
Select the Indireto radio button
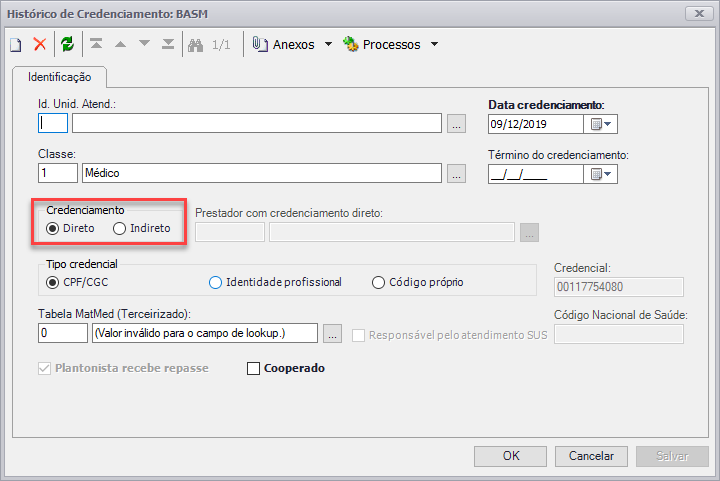pyautogui.click(x=119, y=228)
